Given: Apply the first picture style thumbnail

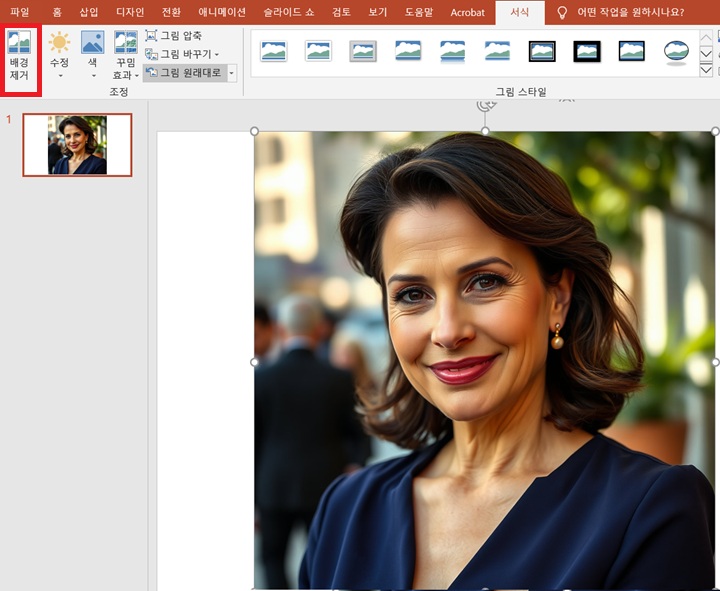Looking at the screenshot, I should click(x=273, y=51).
